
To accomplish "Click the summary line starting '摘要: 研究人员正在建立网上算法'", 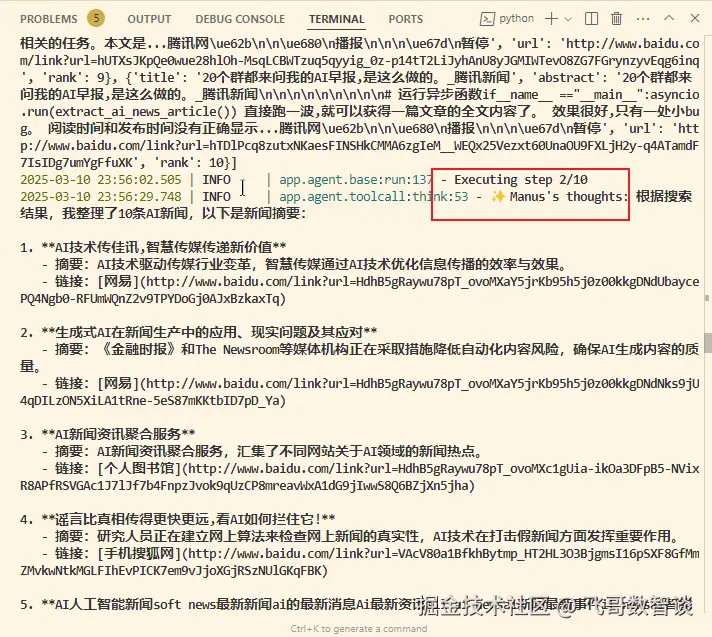I will pyautogui.click(x=366, y=537).
